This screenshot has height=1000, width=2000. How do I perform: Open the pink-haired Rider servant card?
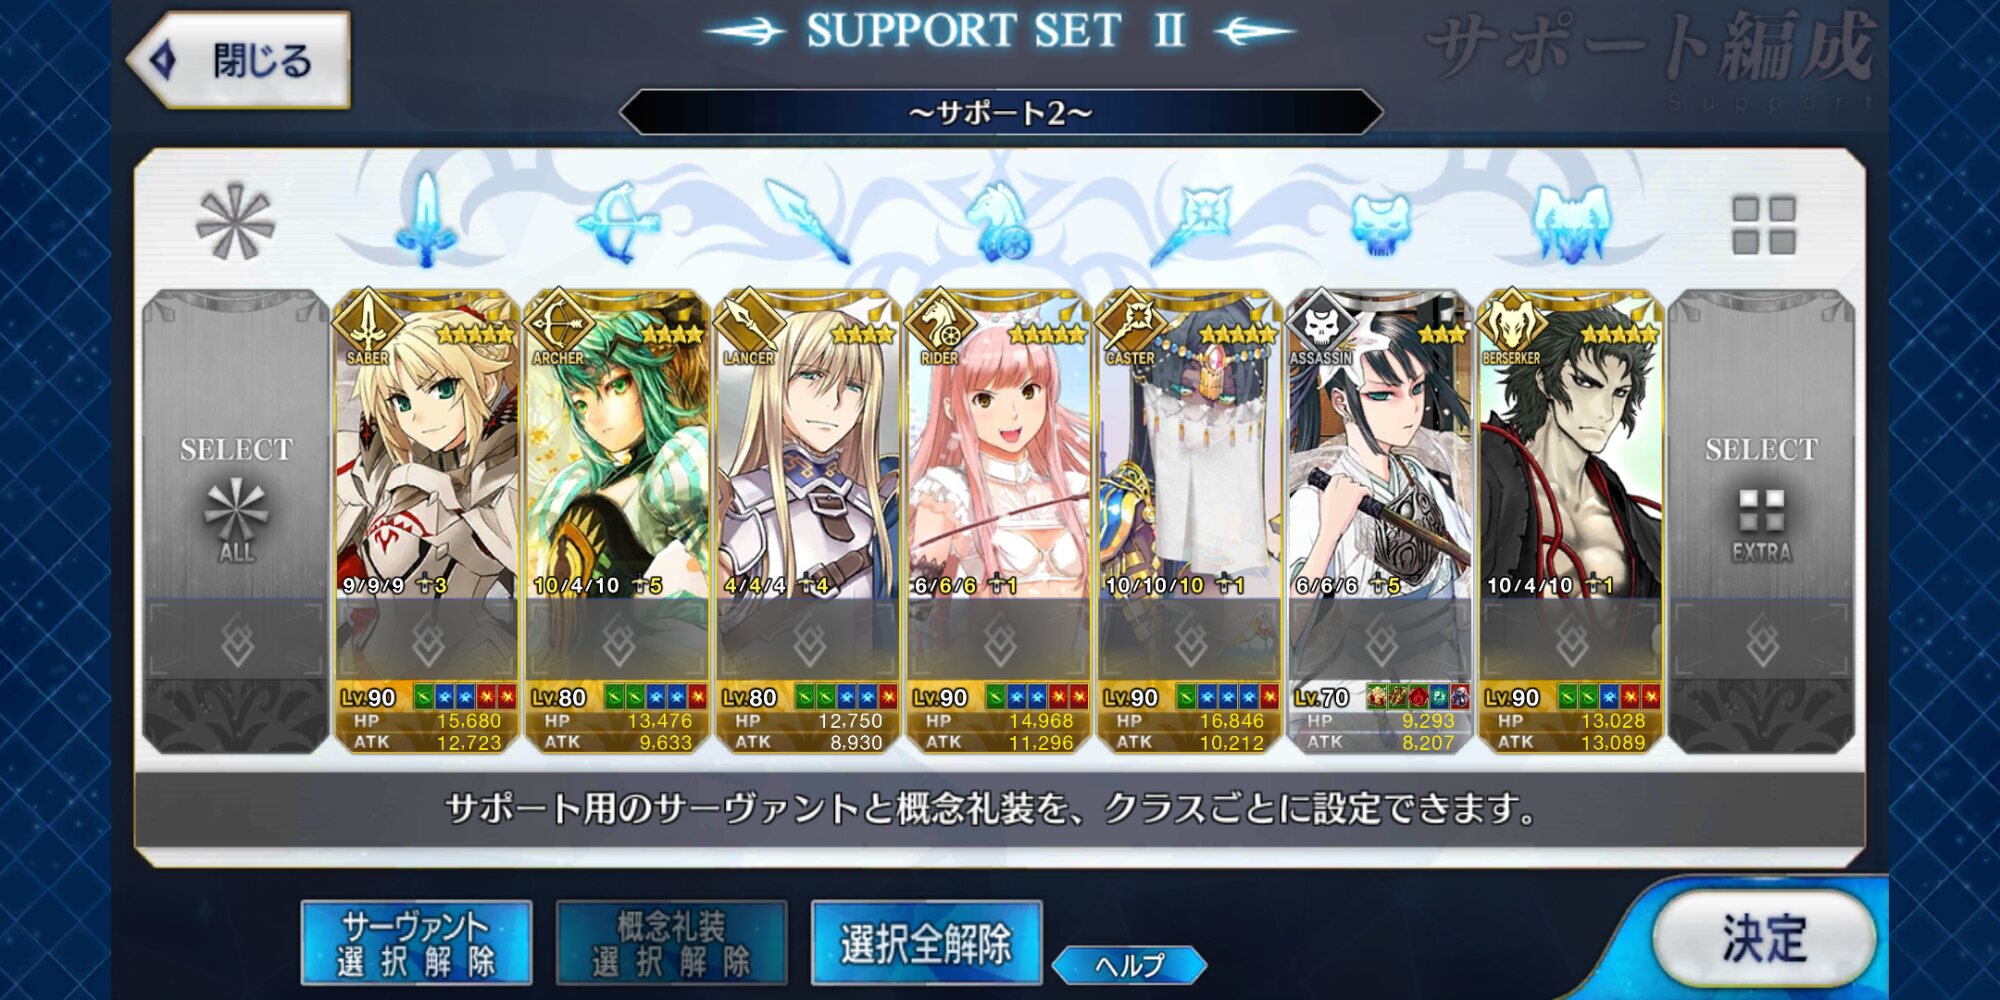coord(999,521)
